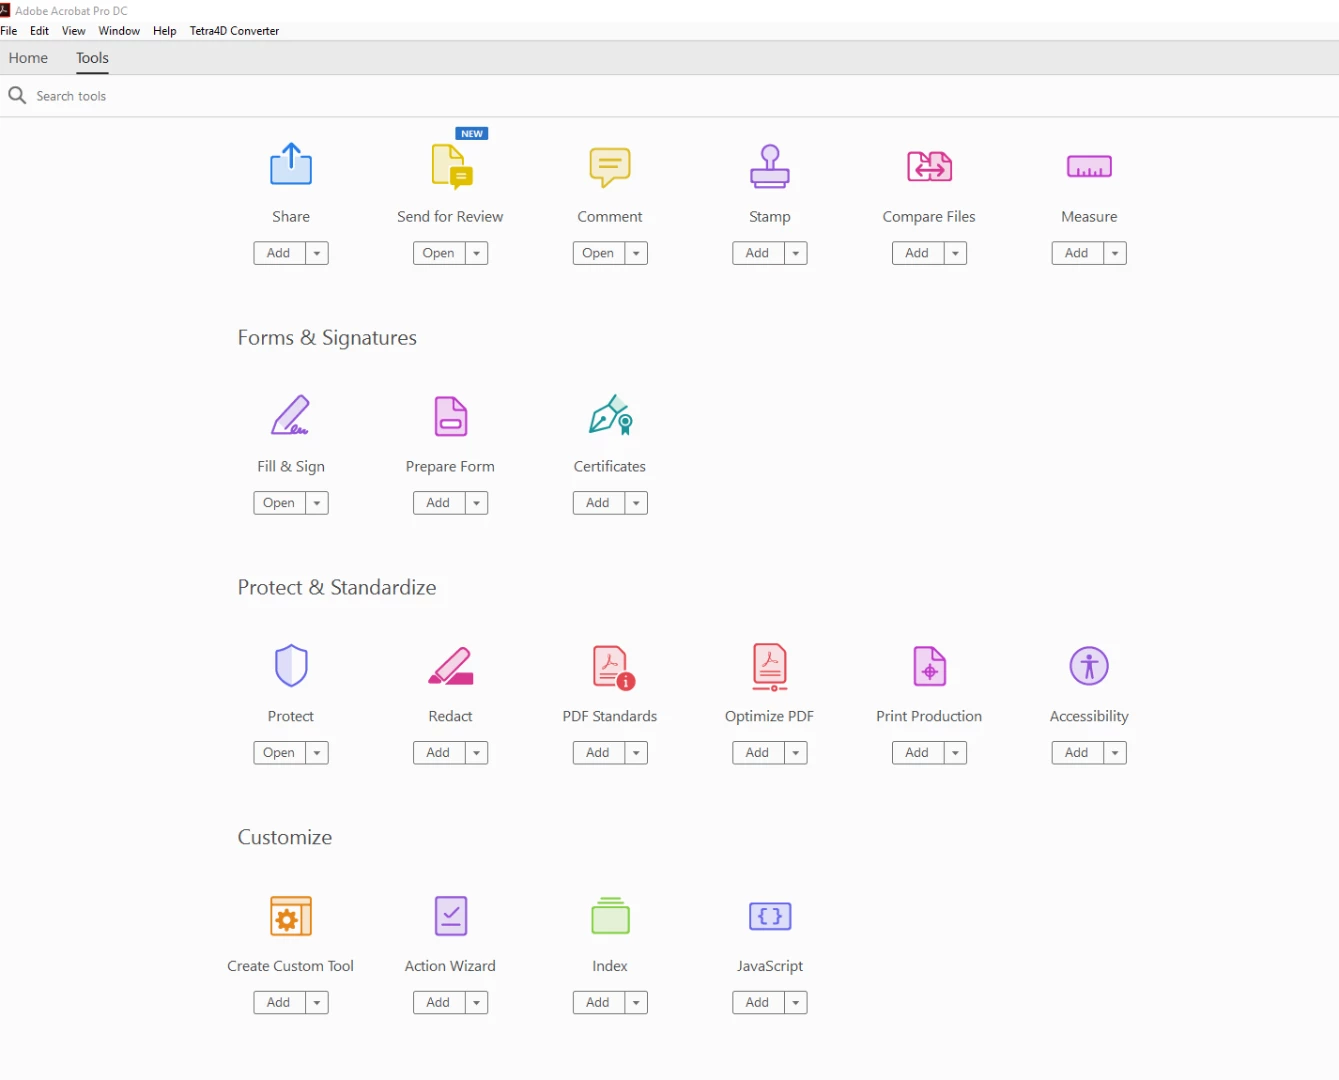This screenshot has height=1080, width=1339.
Task: Open the Fill & Sign icon
Action: (x=291, y=415)
